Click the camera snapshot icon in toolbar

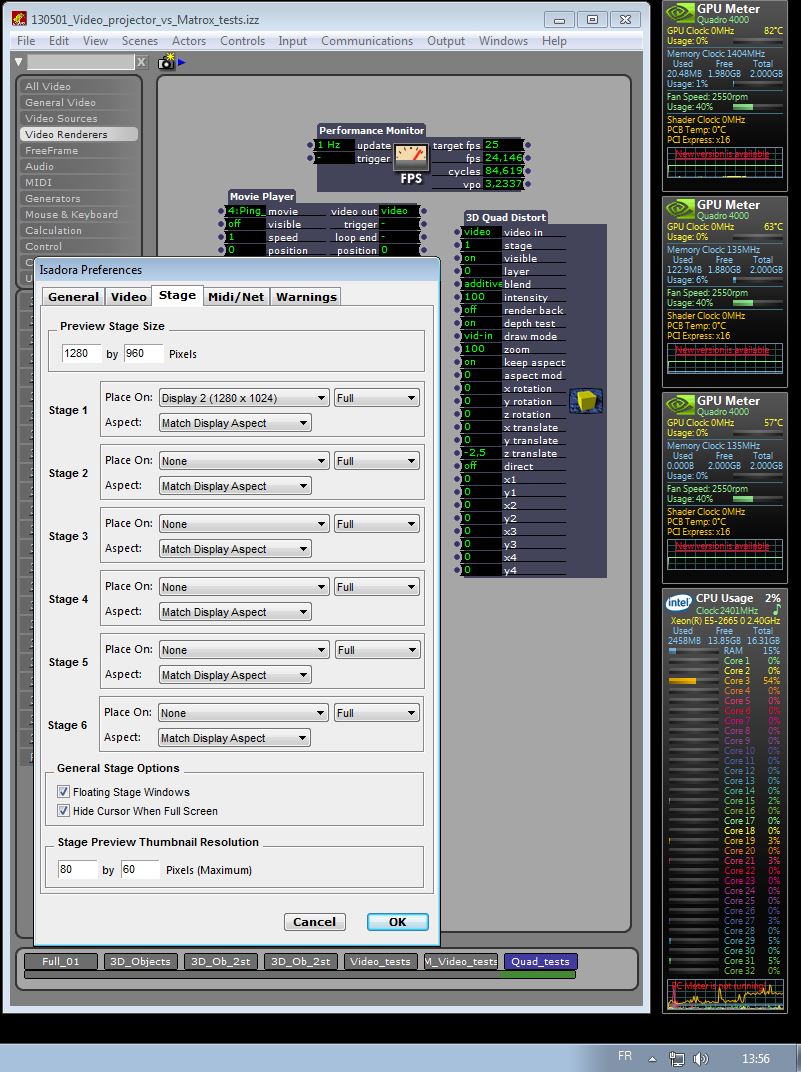(166, 62)
